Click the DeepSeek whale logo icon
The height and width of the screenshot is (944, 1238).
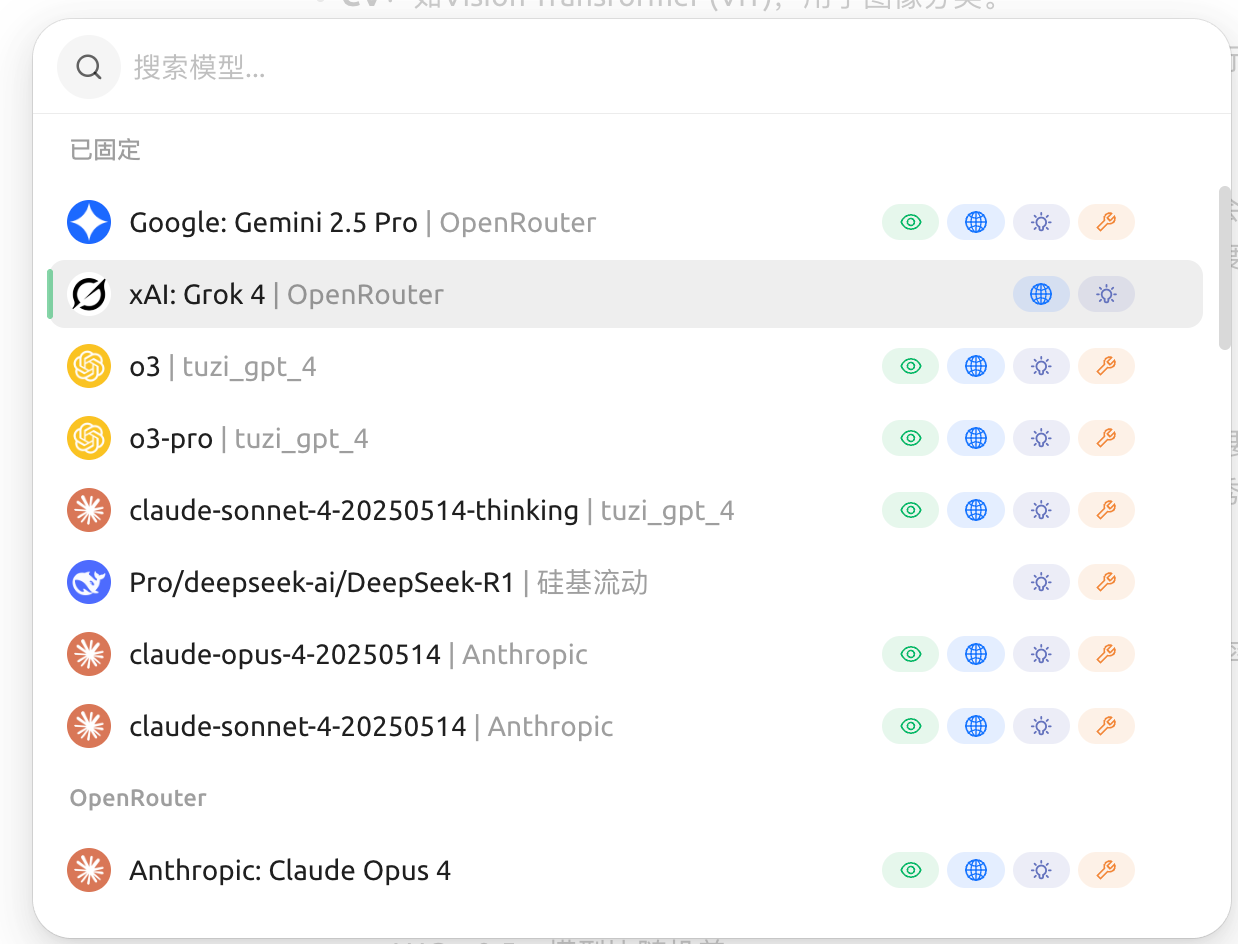point(89,582)
